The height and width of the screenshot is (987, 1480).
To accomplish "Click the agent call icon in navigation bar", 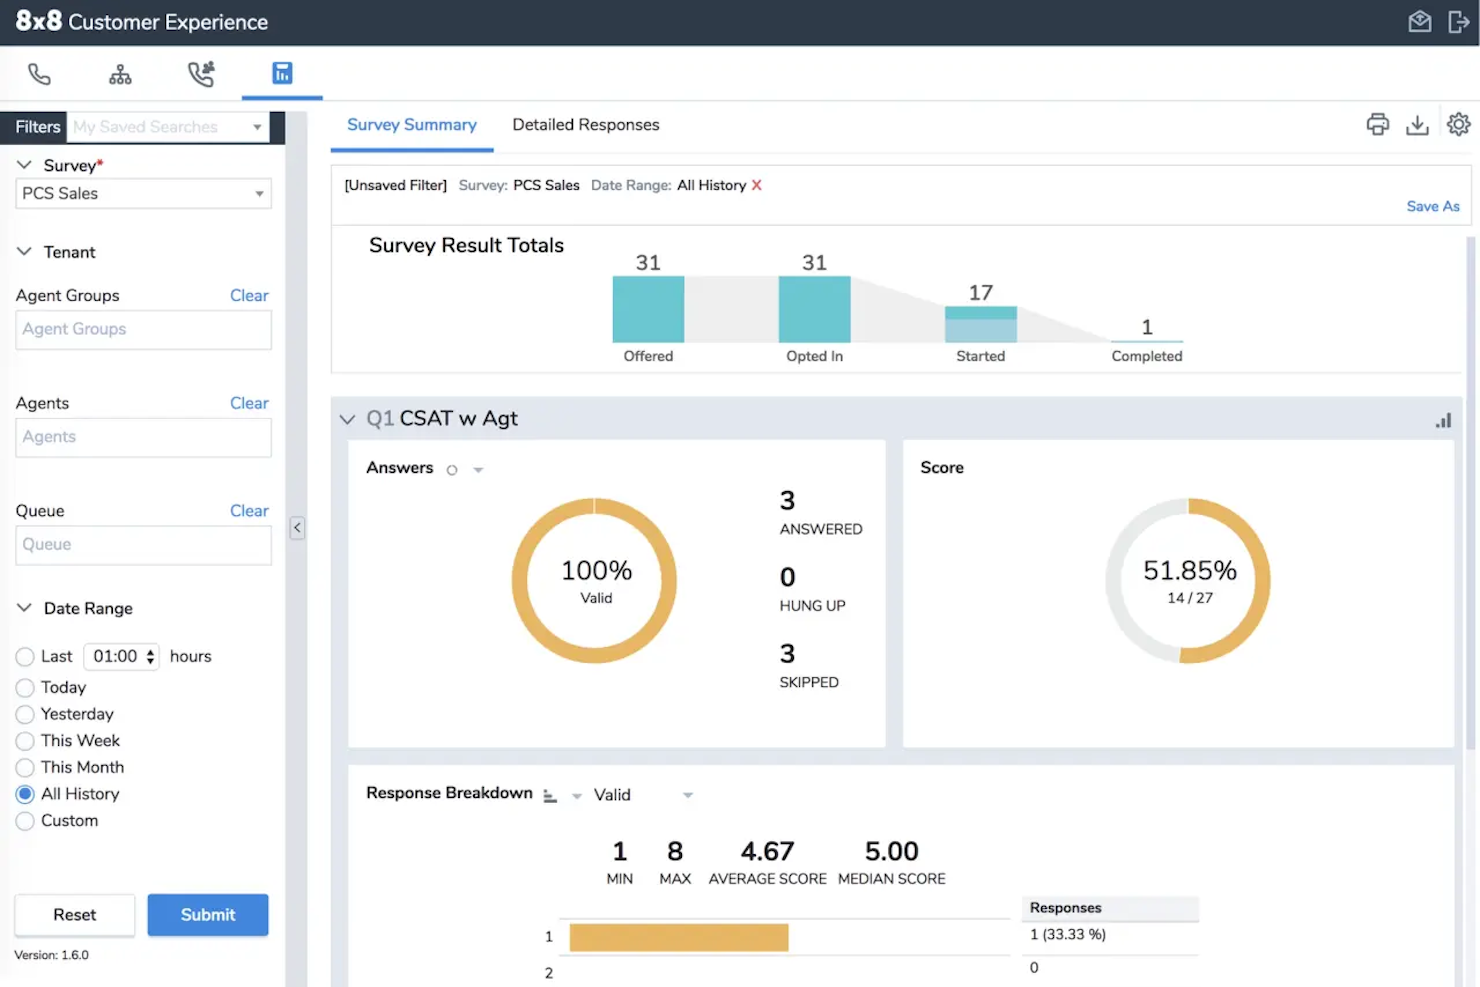I will pos(201,74).
